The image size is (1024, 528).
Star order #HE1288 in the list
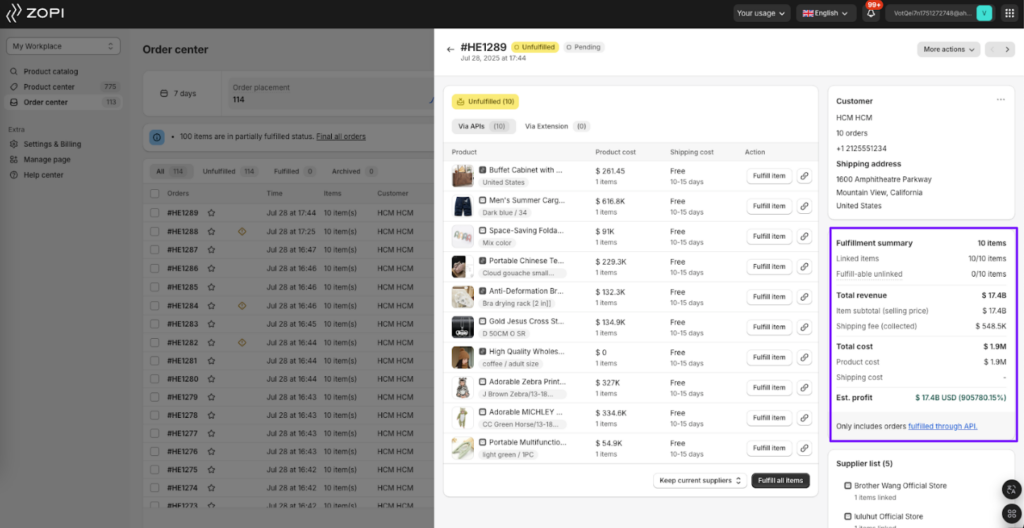point(212,231)
